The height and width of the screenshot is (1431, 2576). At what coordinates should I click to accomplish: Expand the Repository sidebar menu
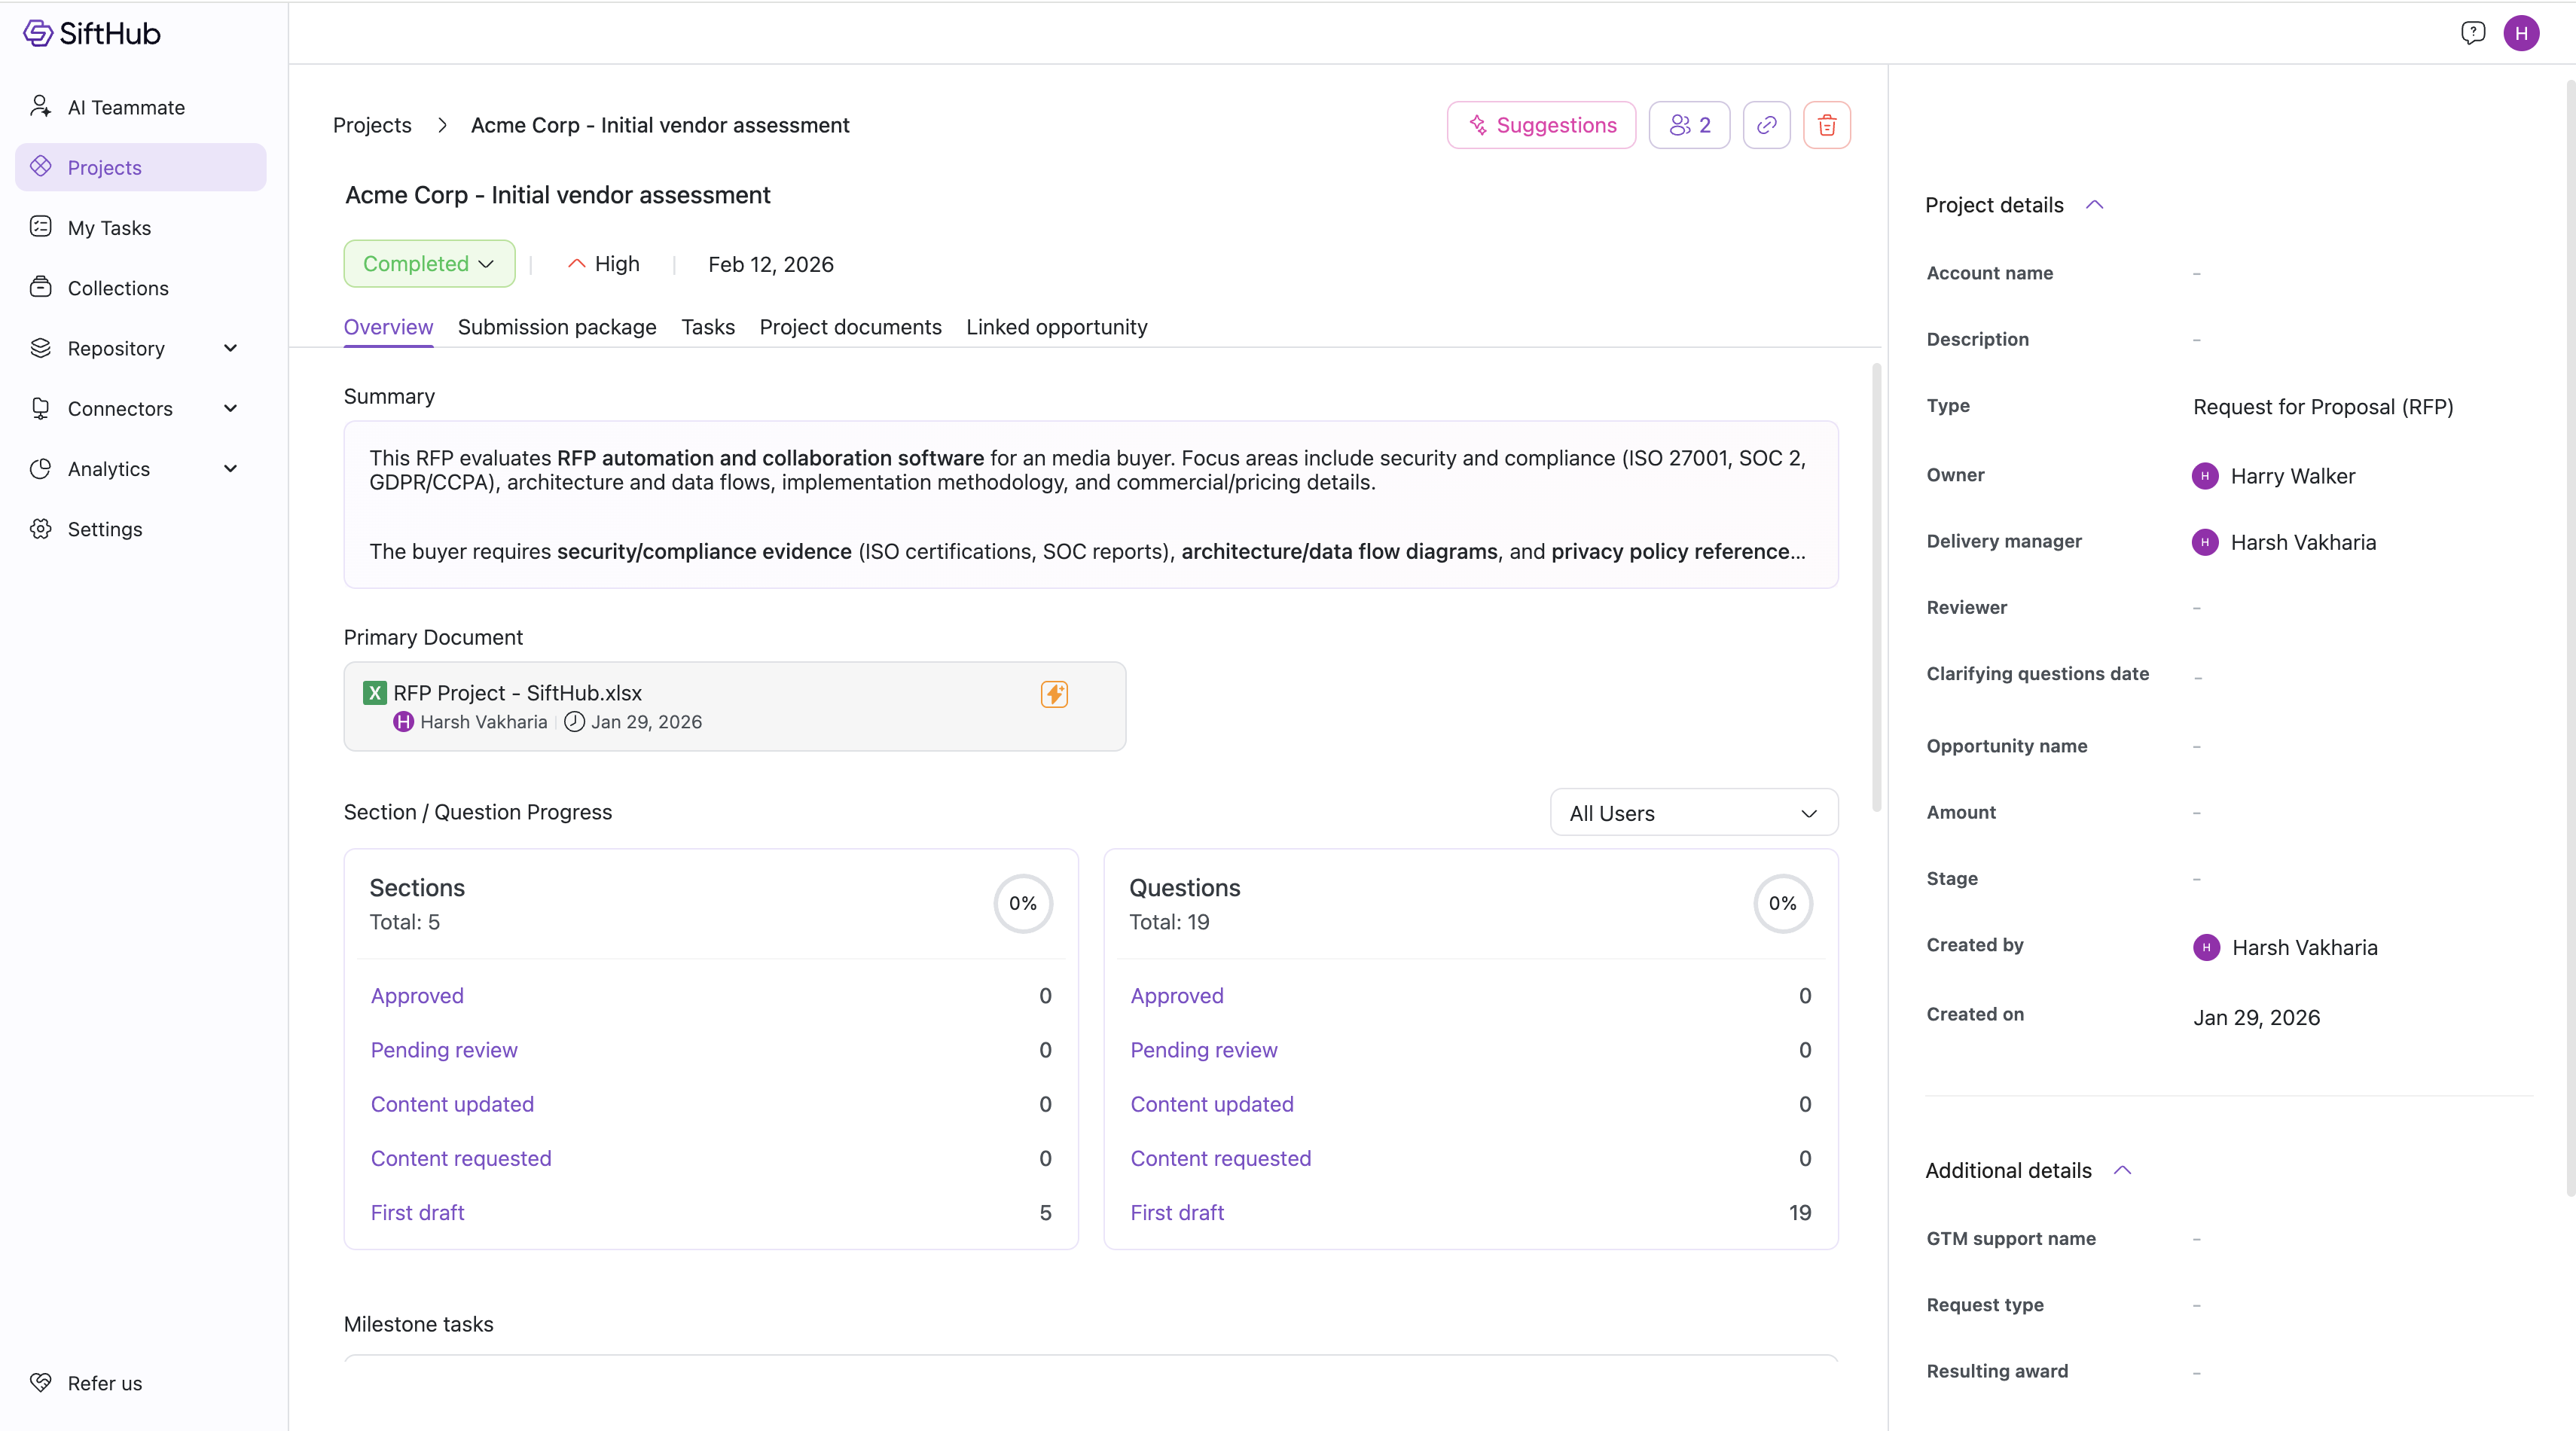(x=230, y=348)
